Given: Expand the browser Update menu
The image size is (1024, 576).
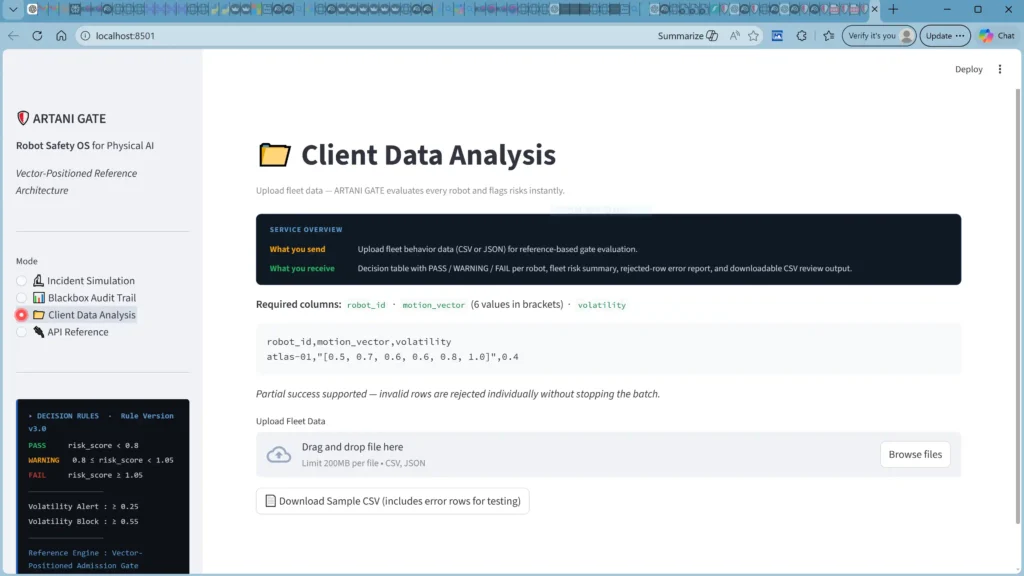Looking at the screenshot, I should [945, 36].
